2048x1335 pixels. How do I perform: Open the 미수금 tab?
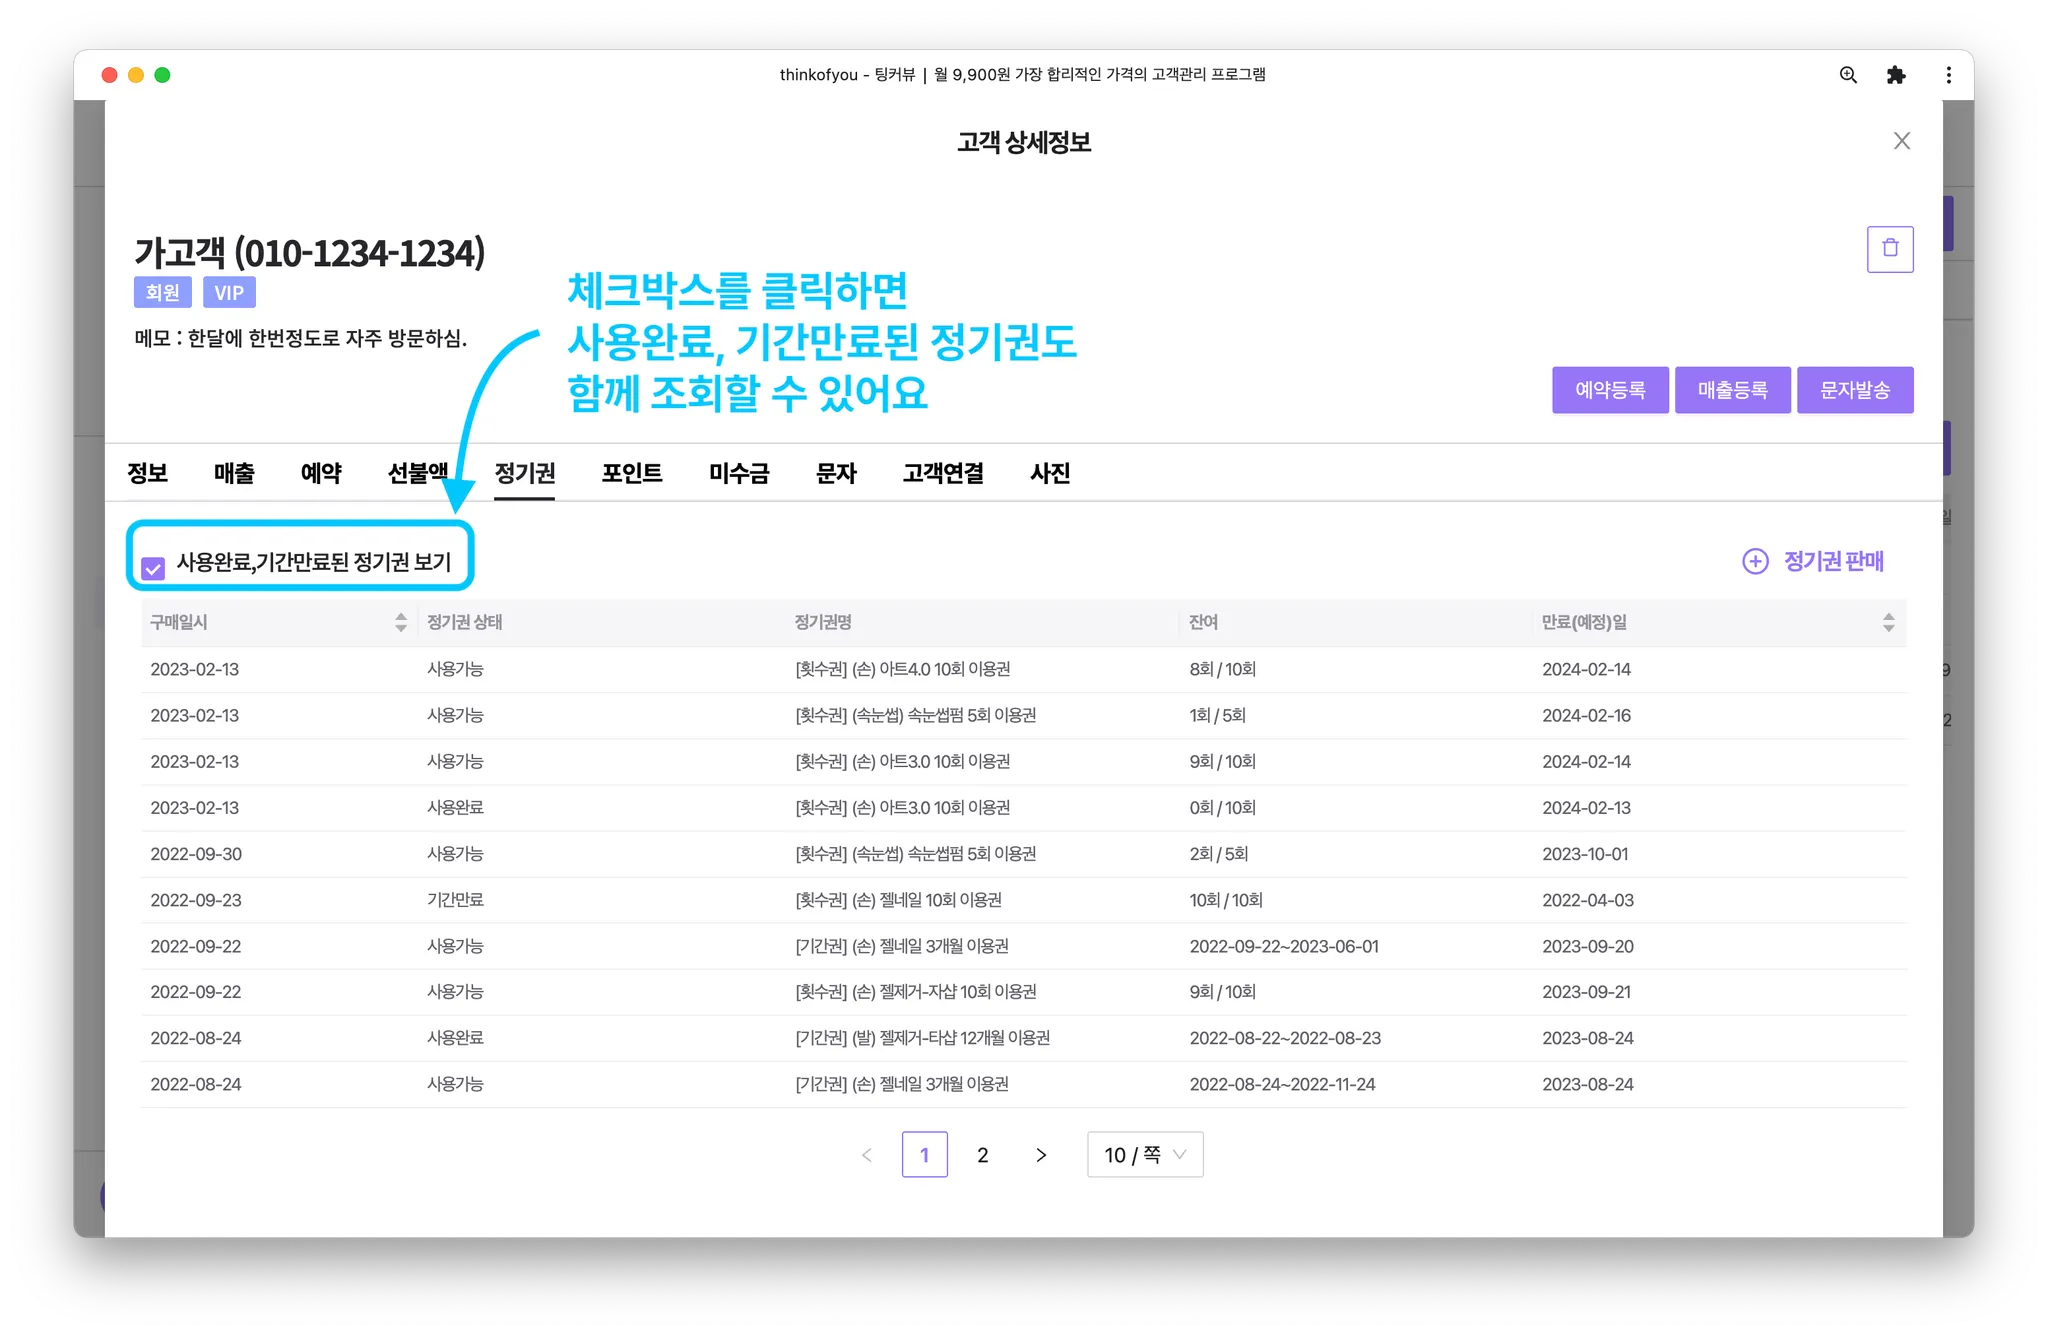click(x=738, y=473)
